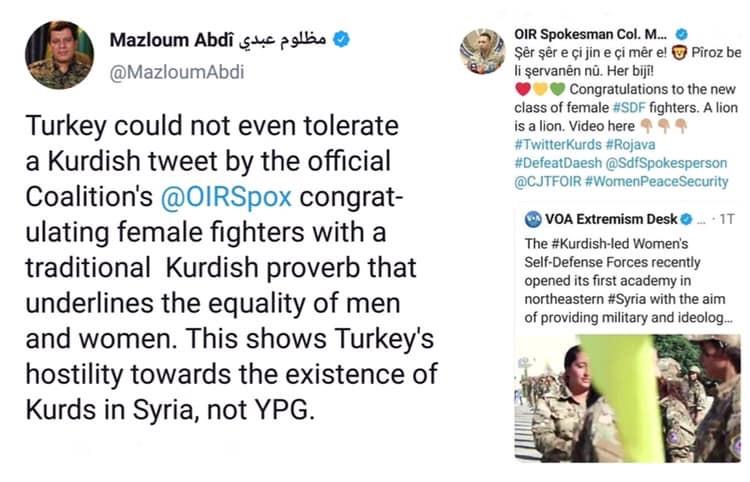Image resolution: width=750 pixels, height=482 pixels.
Task: Click the #Rojava hashtag
Action: 622,144
